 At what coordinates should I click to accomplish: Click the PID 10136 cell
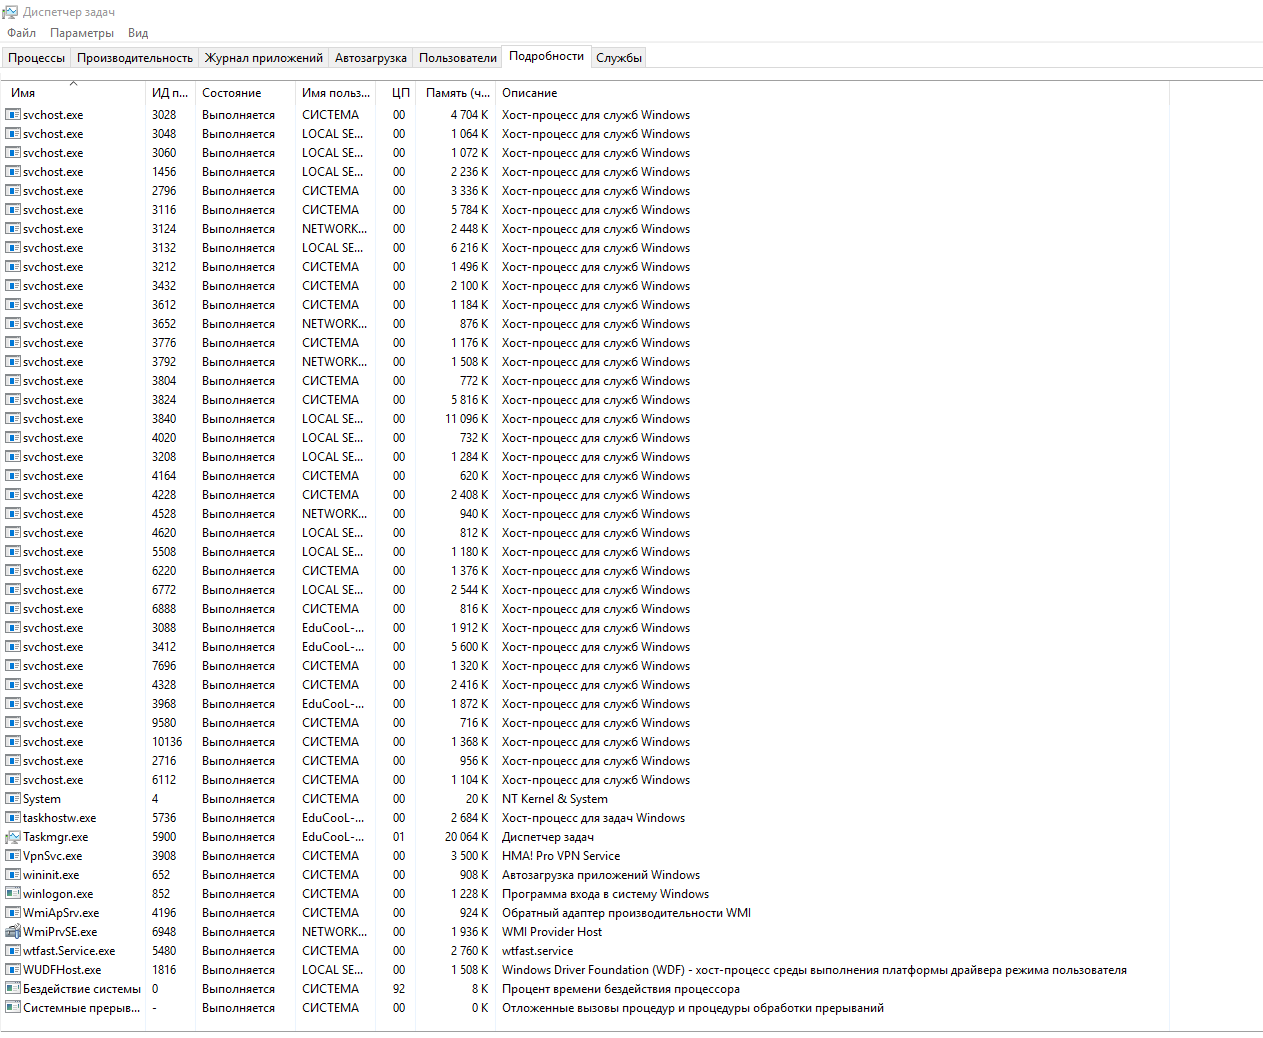click(167, 742)
